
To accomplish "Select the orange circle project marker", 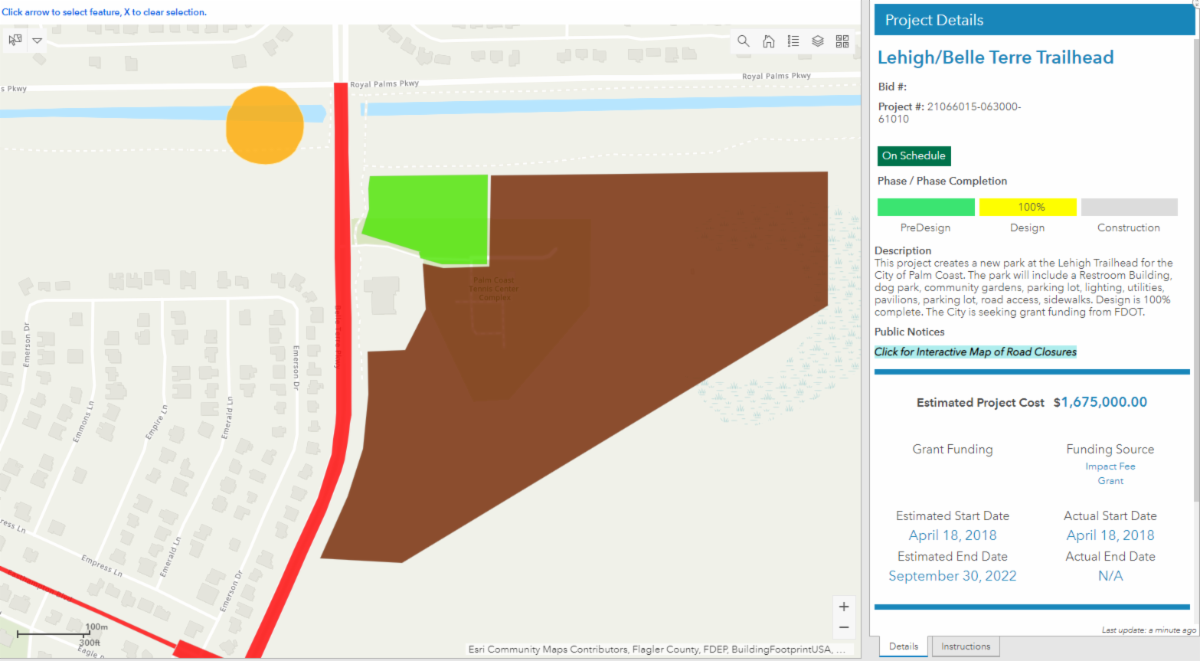I will pos(264,125).
